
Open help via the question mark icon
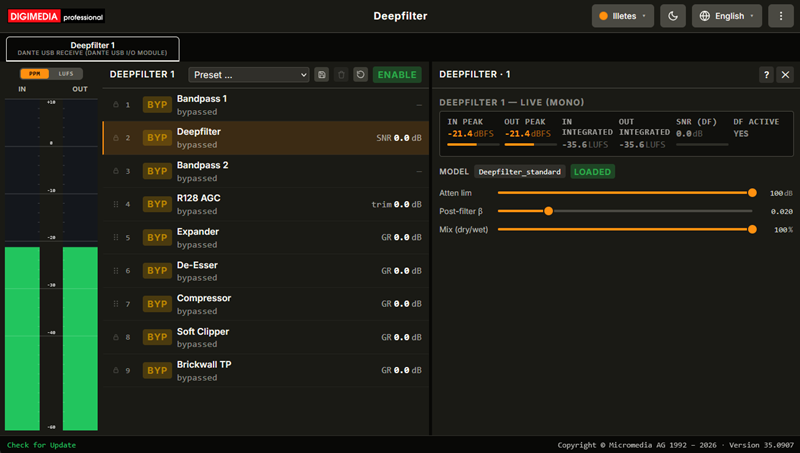766,75
